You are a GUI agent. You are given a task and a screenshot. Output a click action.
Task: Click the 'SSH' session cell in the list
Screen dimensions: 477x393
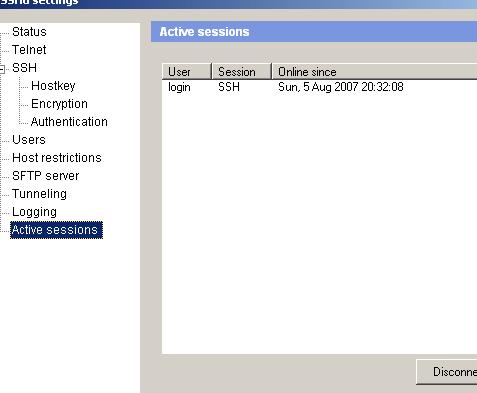[x=229, y=87]
